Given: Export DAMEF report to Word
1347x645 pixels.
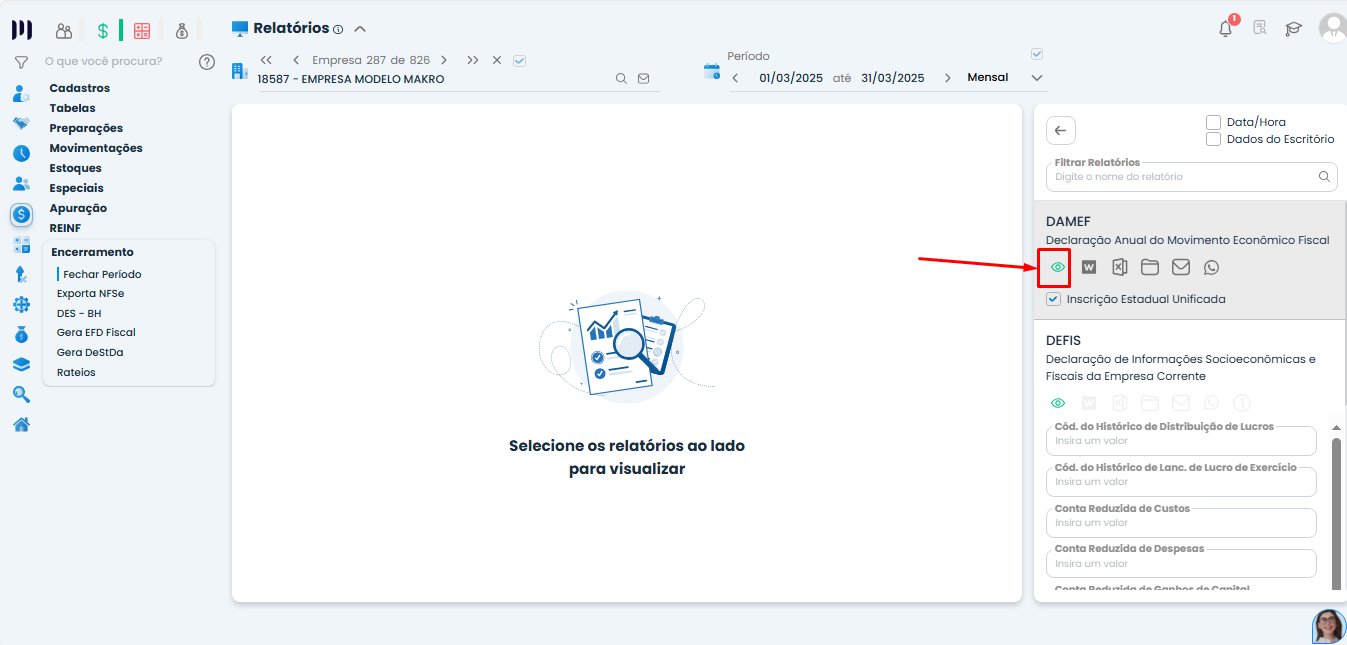Looking at the screenshot, I should 1089,267.
